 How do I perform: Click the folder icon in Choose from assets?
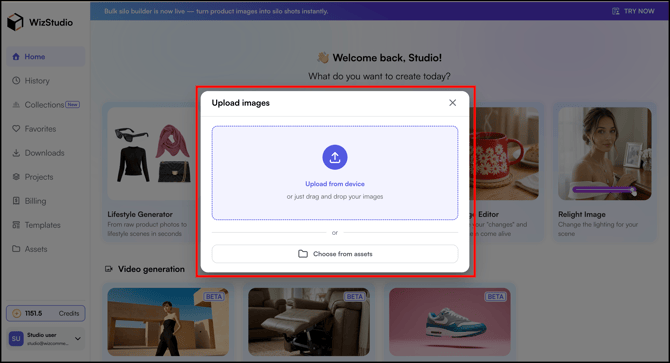(x=303, y=254)
